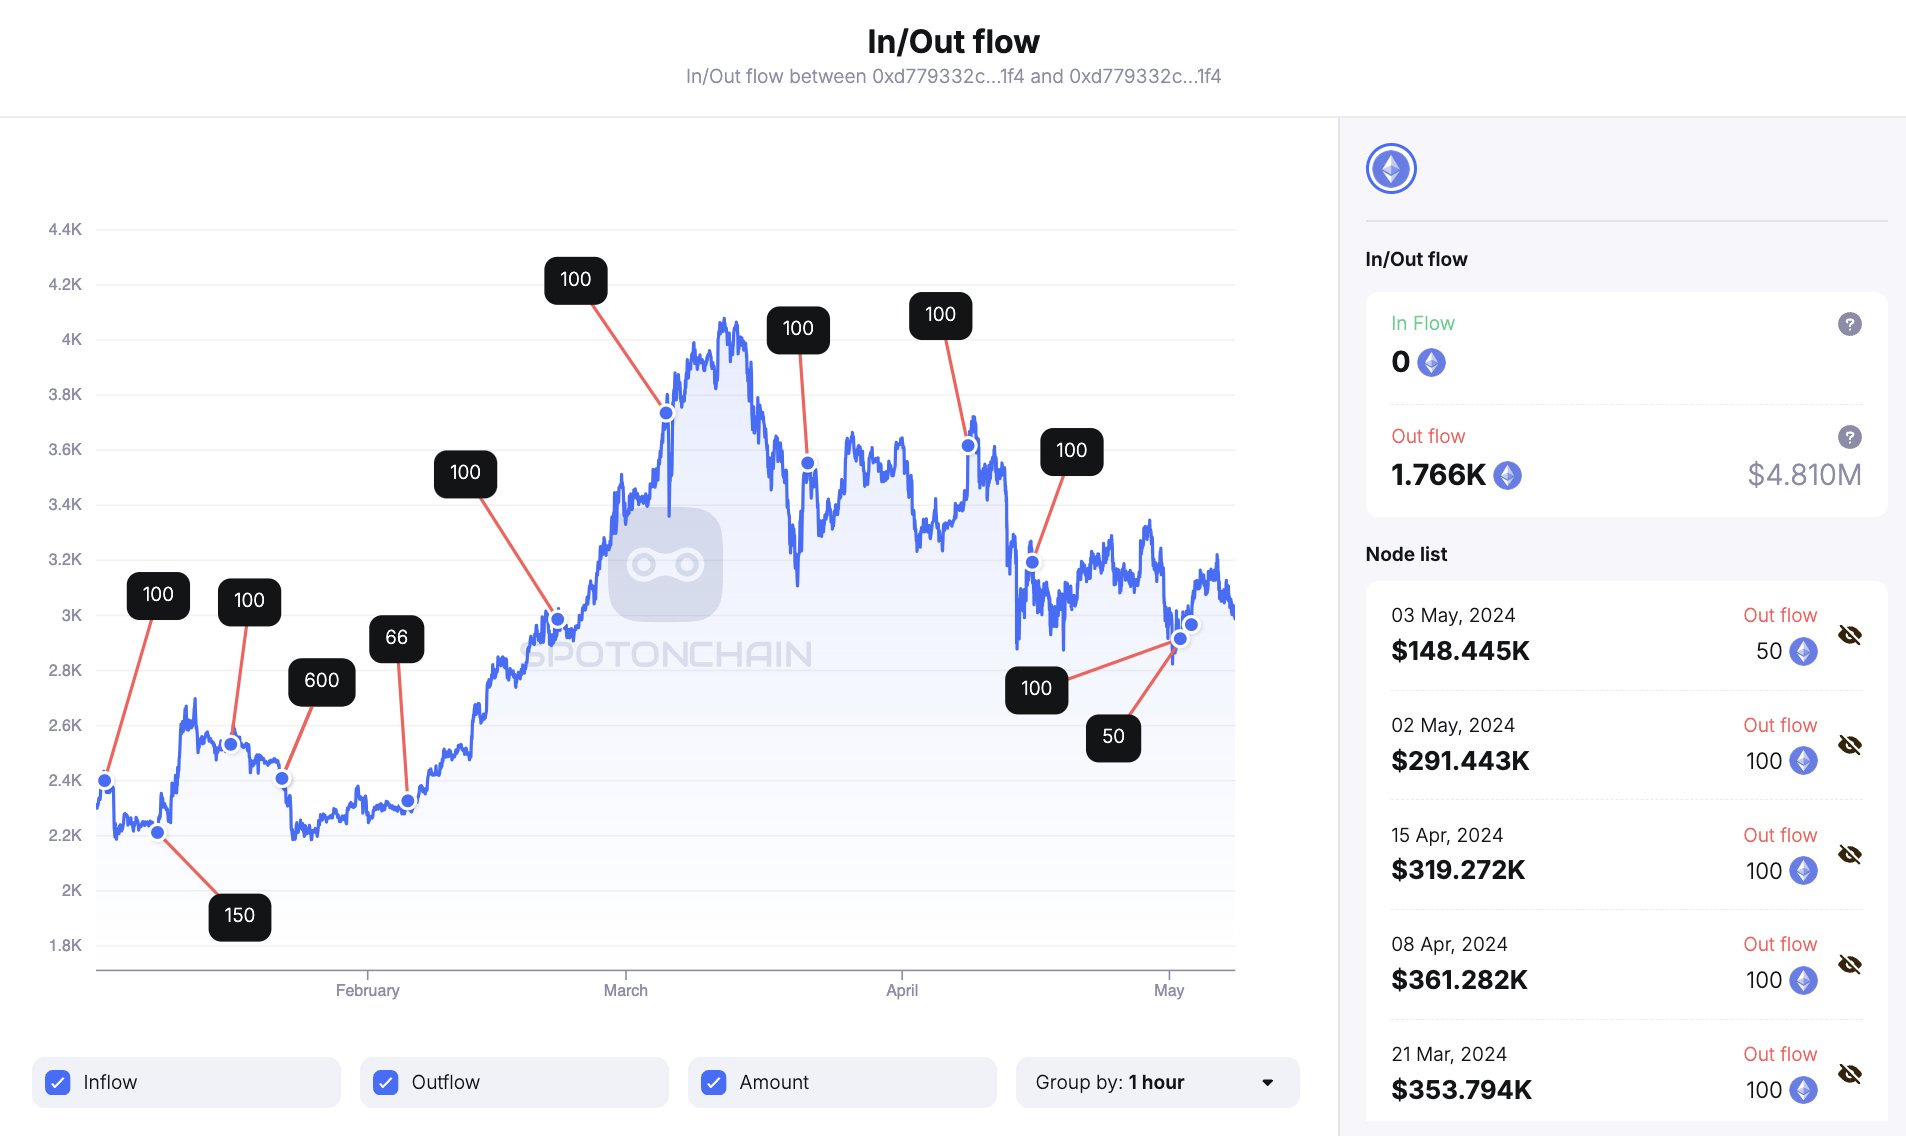
Task: Click the Ethereum icon beside 1.766K outflow
Action: (1507, 475)
